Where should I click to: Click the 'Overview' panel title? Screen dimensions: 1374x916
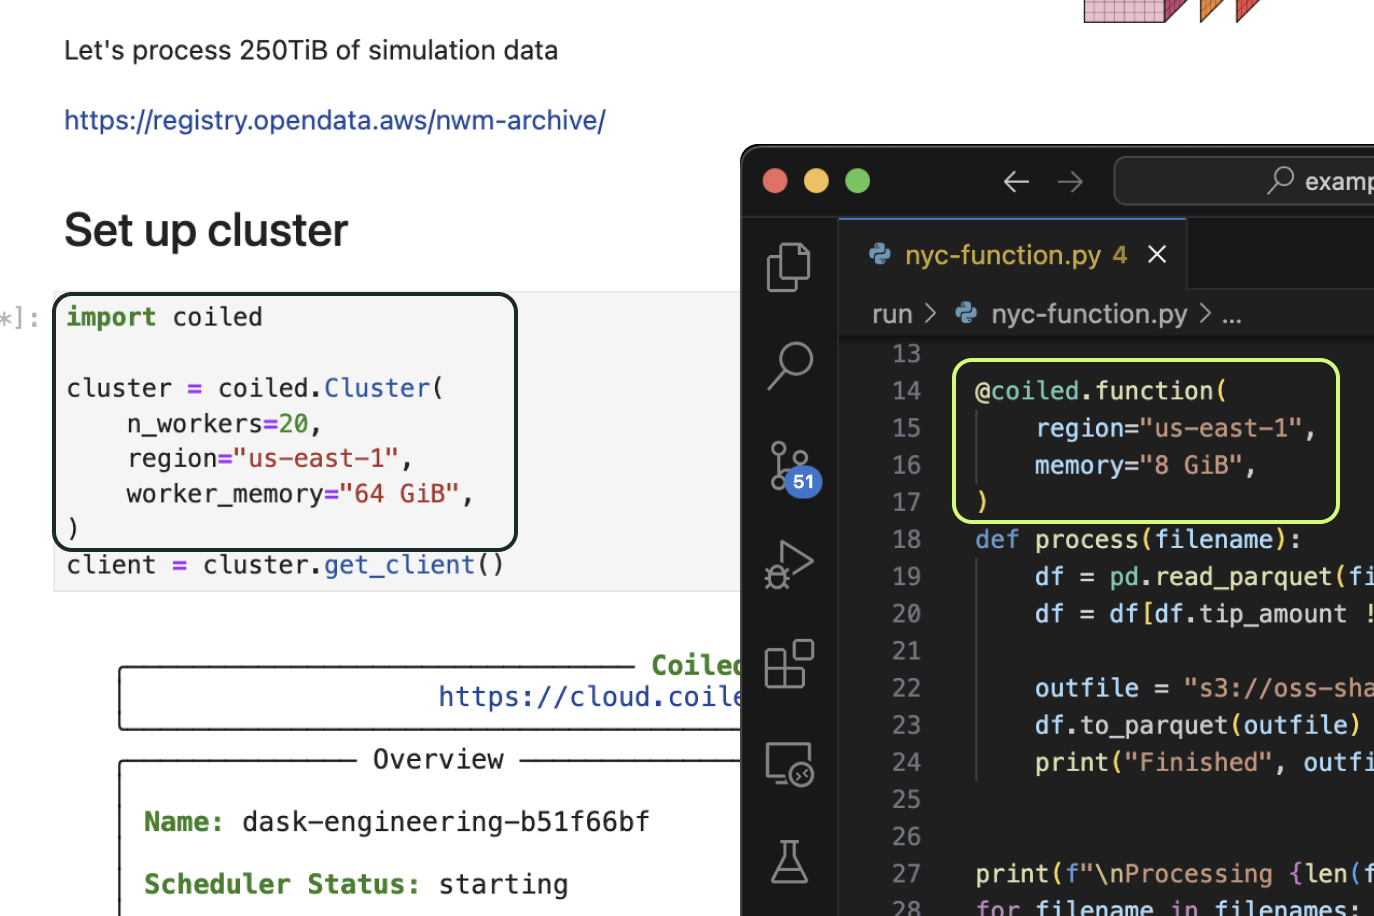(438, 759)
